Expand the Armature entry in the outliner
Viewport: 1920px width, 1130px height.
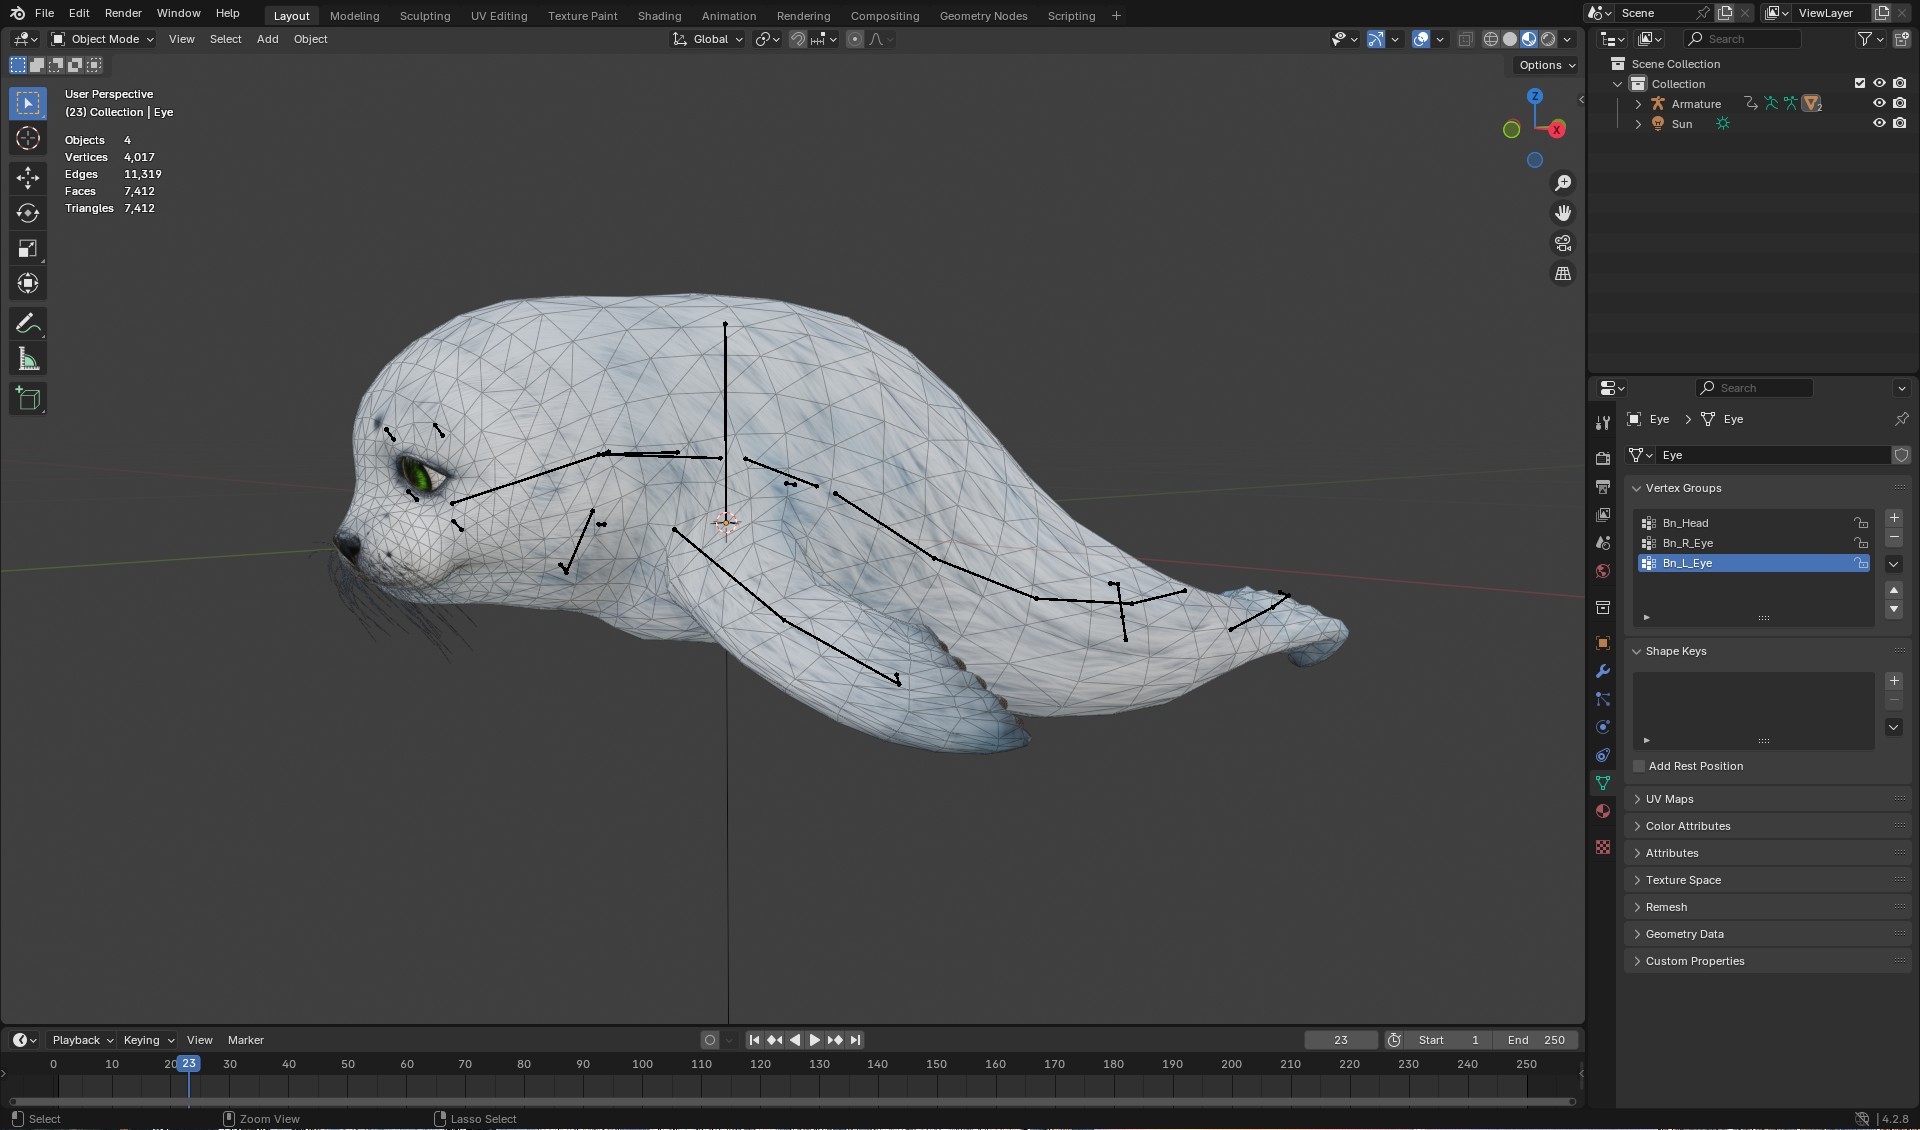point(1637,103)
